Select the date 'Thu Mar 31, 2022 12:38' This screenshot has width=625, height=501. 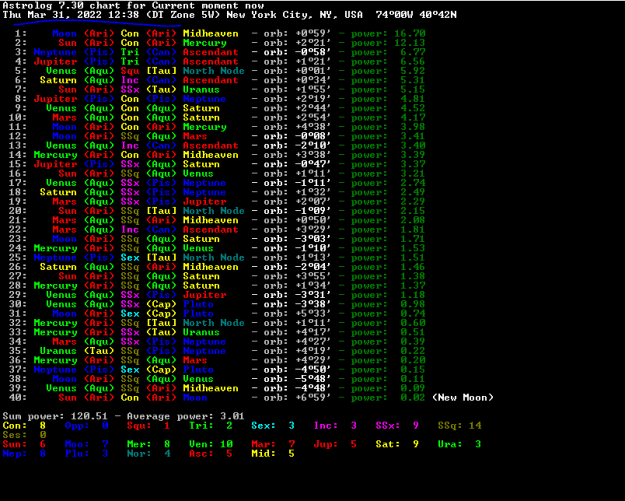(71, 15)
